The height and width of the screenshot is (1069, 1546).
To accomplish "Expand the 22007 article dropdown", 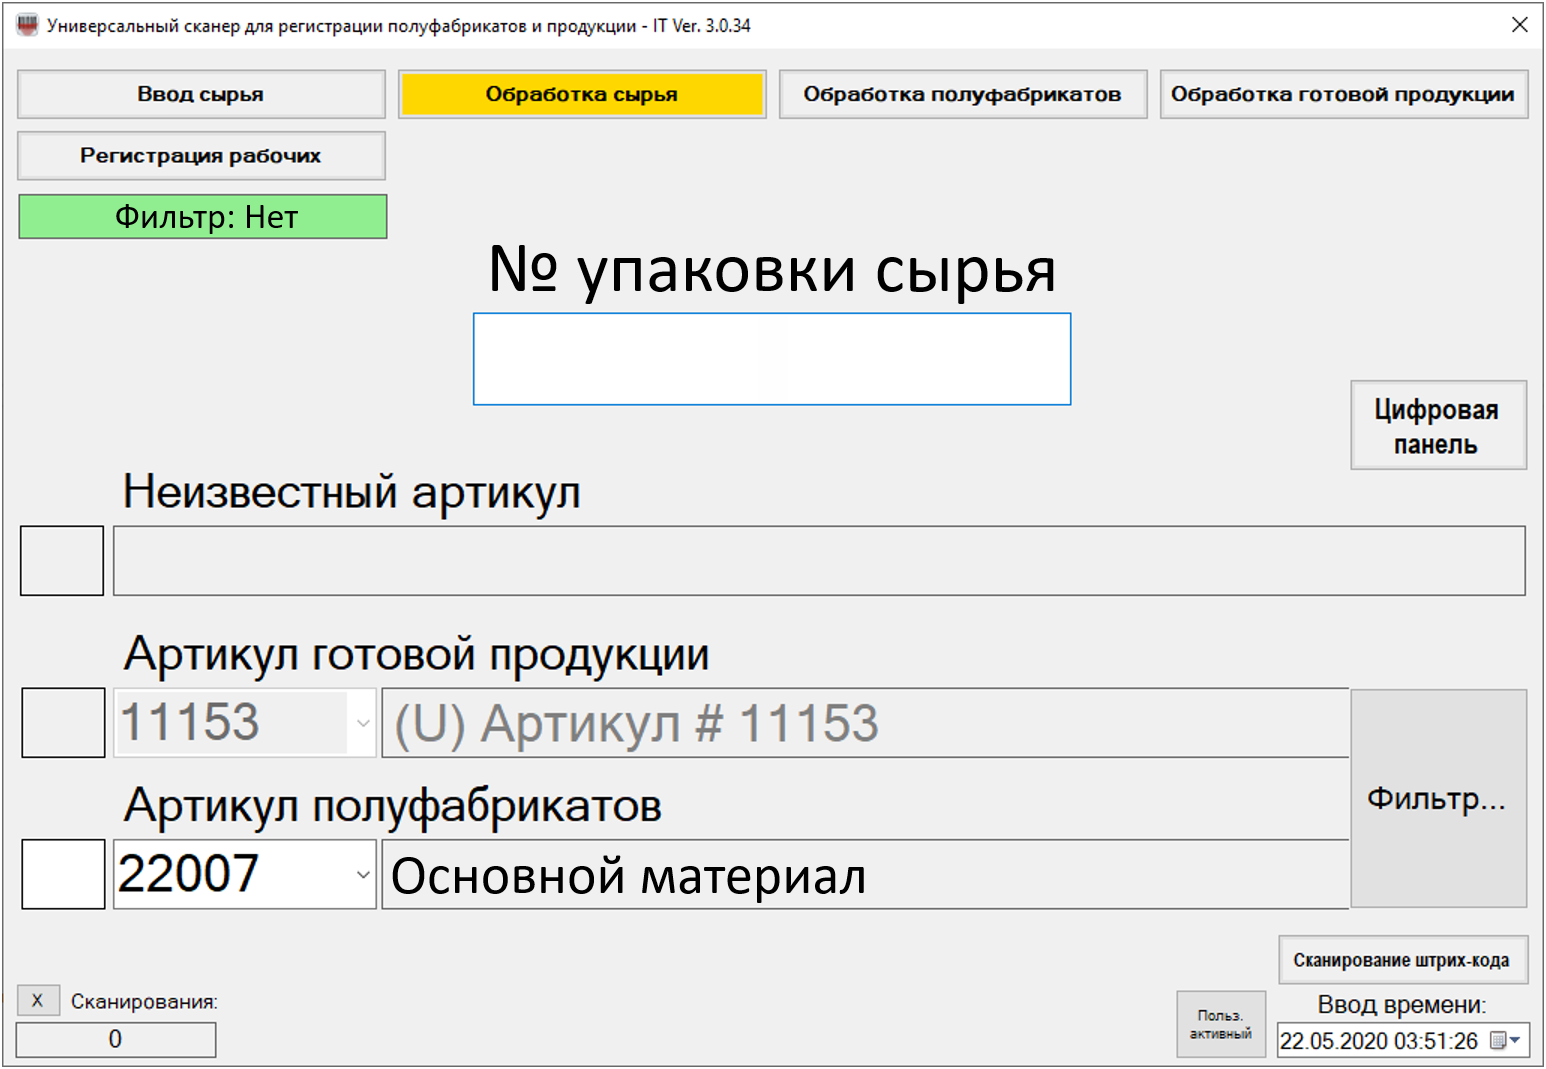I will pyautogui.click(x=362, y=875).
